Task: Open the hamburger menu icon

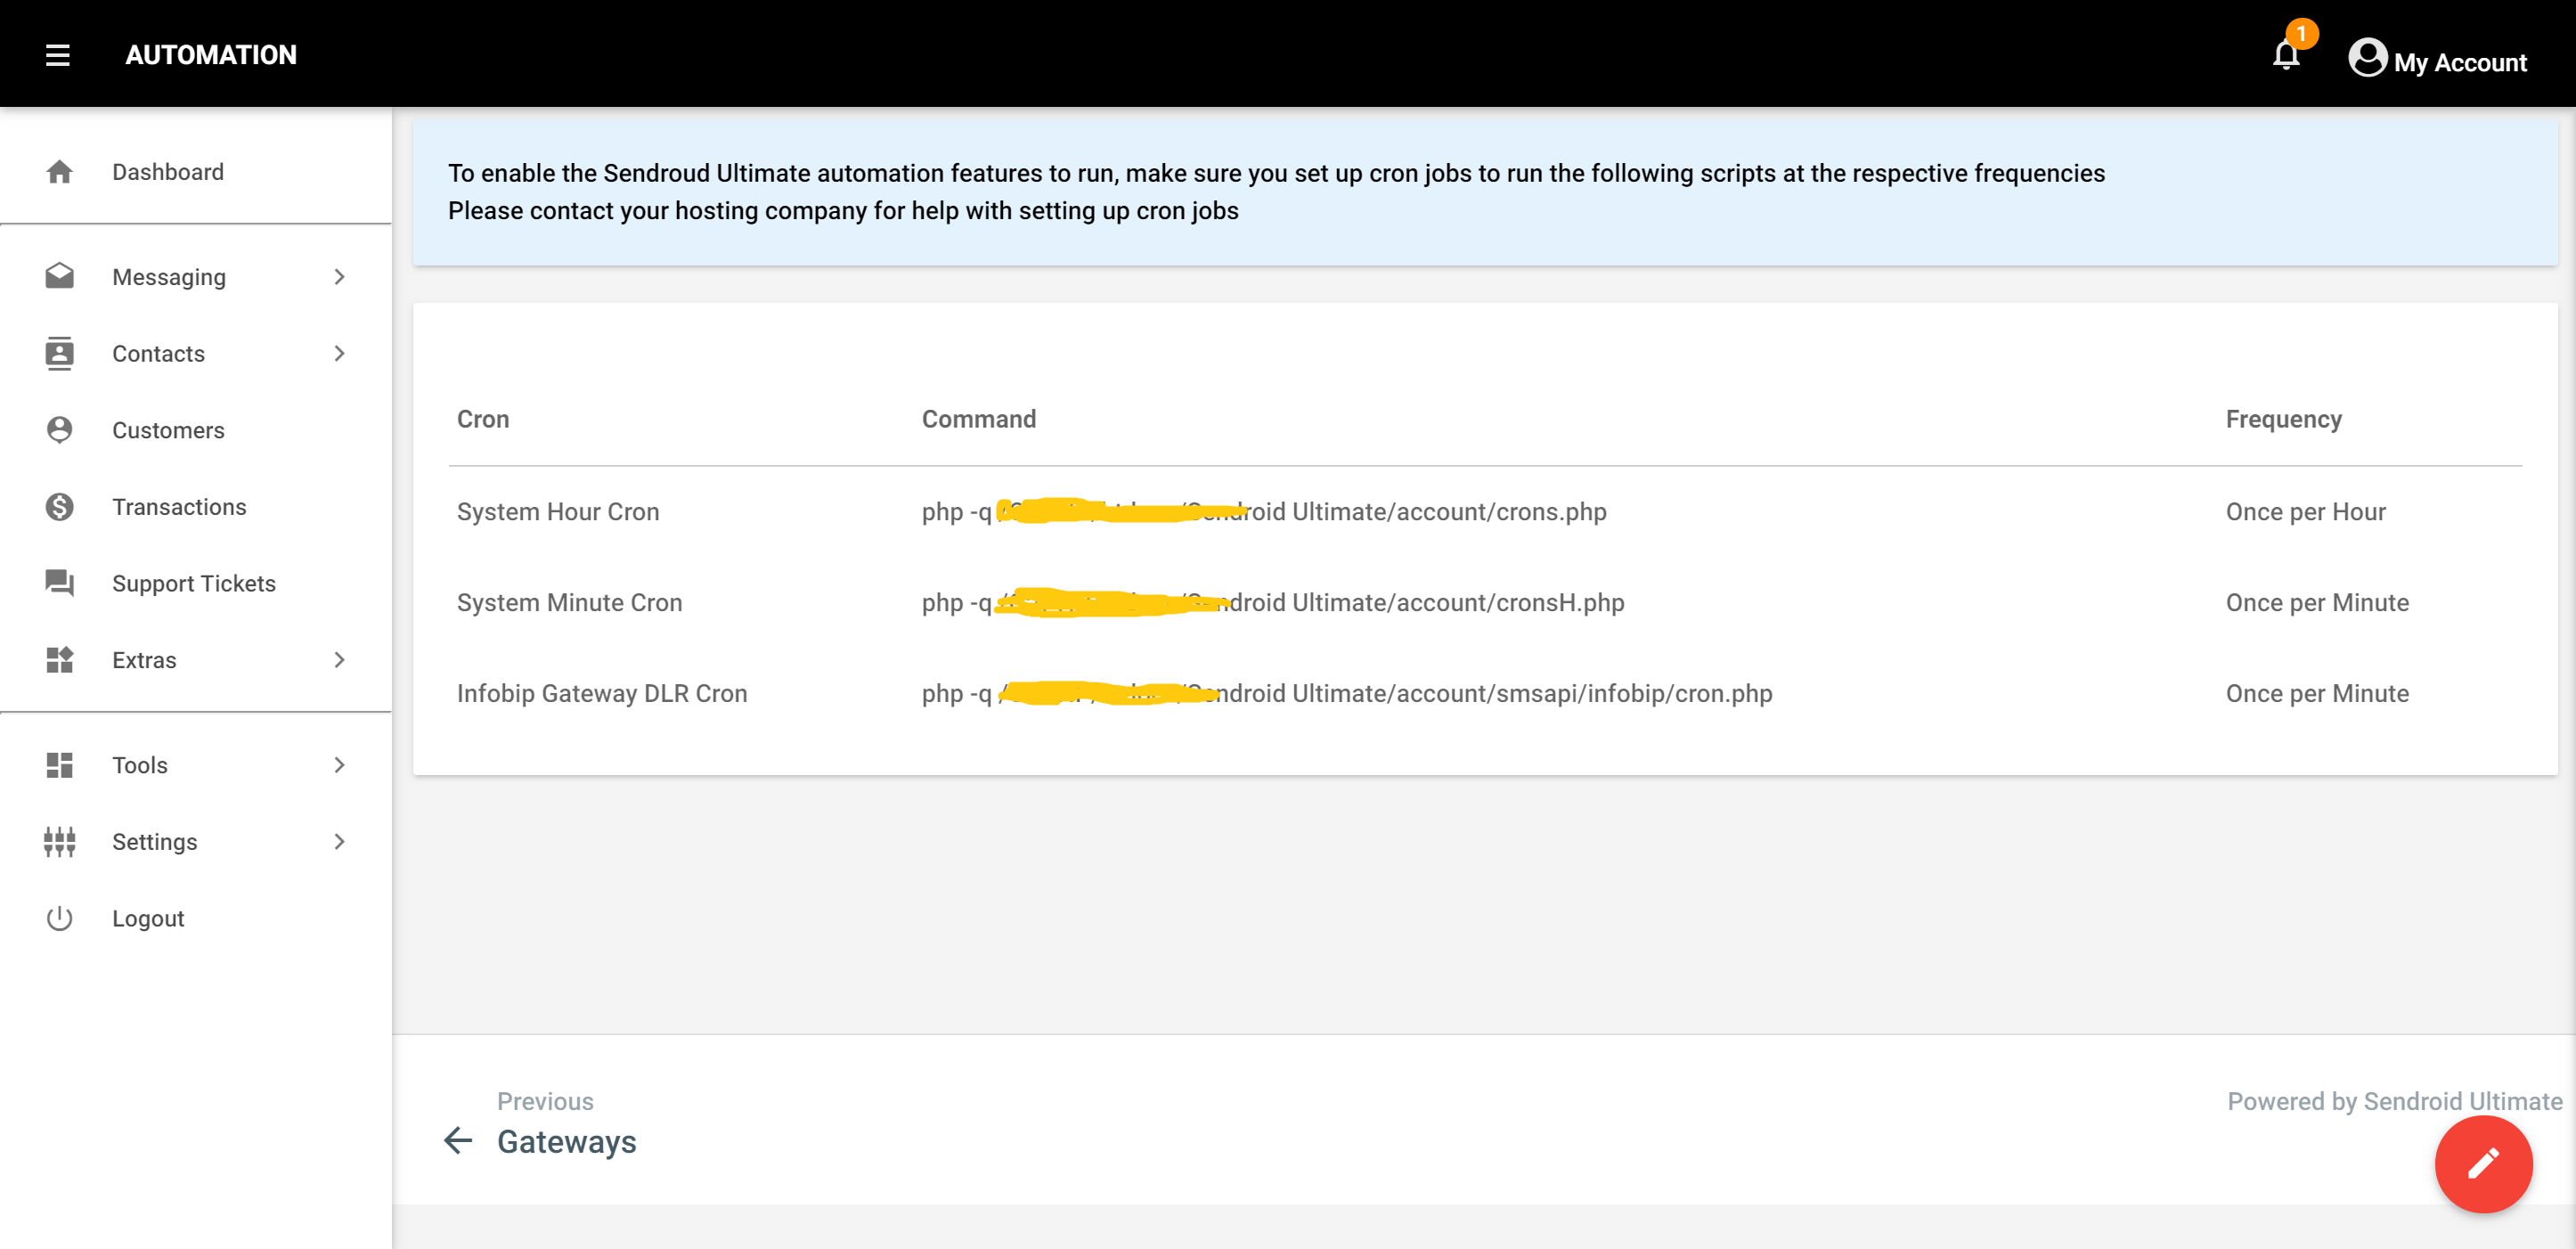Action: [57, 55]
